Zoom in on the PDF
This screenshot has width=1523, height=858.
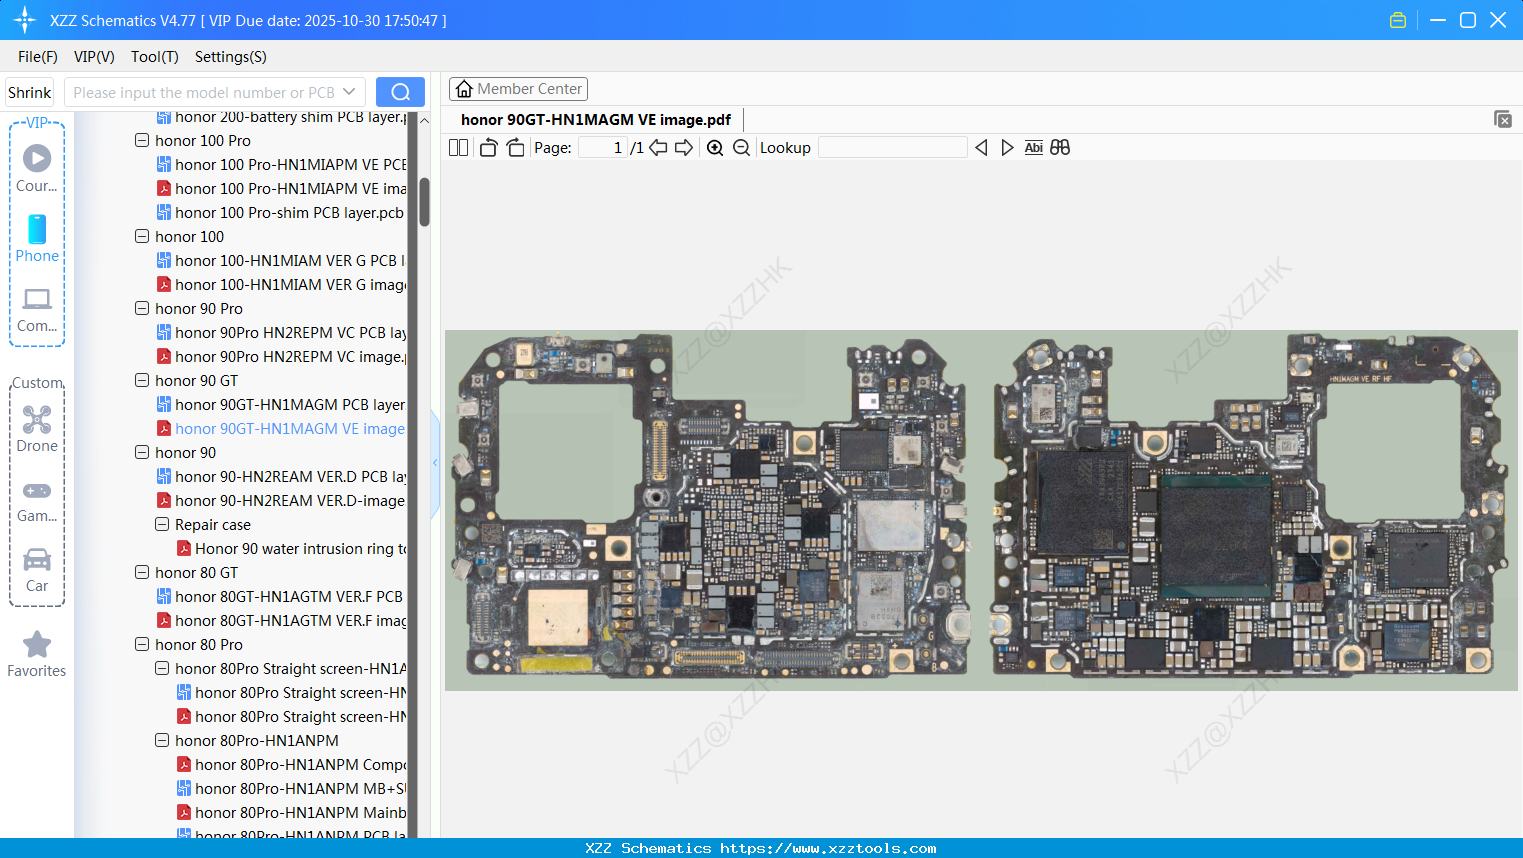715,148
